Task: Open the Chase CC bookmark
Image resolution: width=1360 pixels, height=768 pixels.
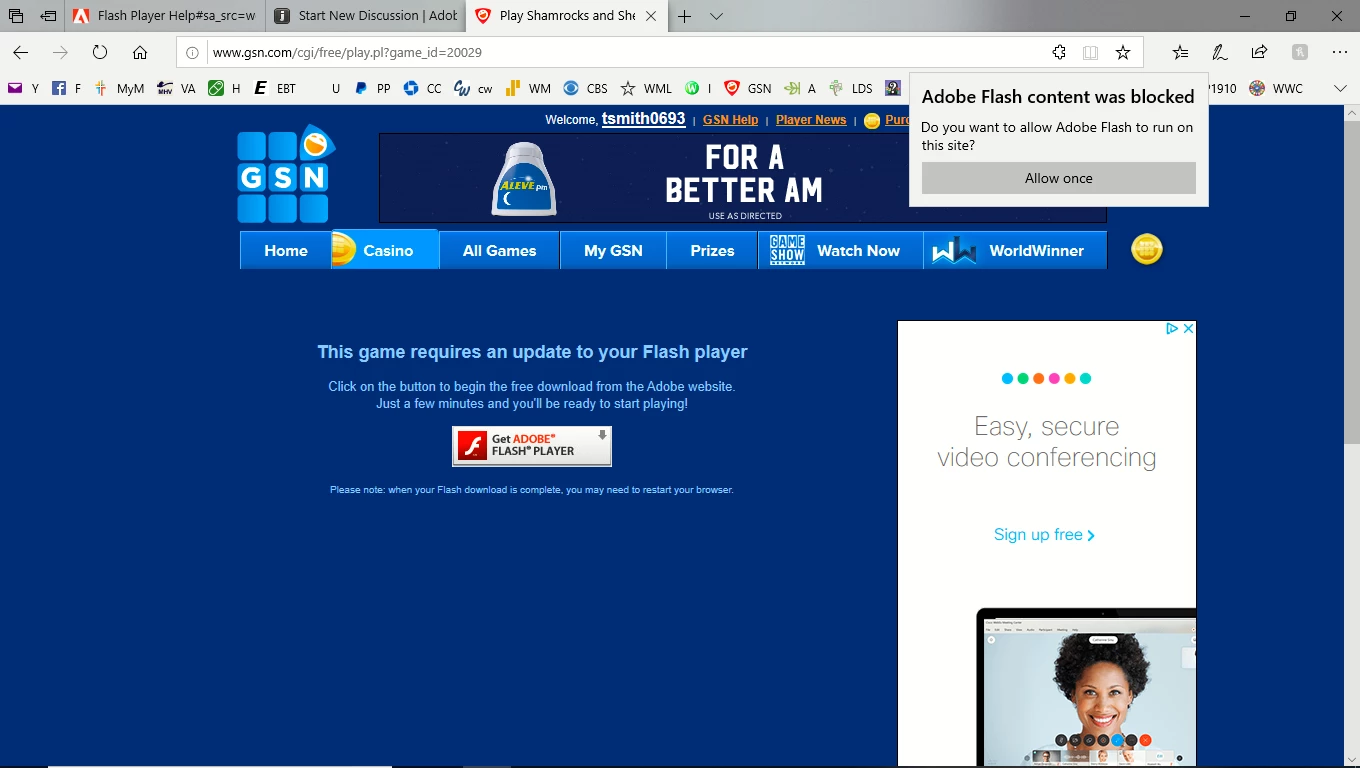Action: [422, 88]
